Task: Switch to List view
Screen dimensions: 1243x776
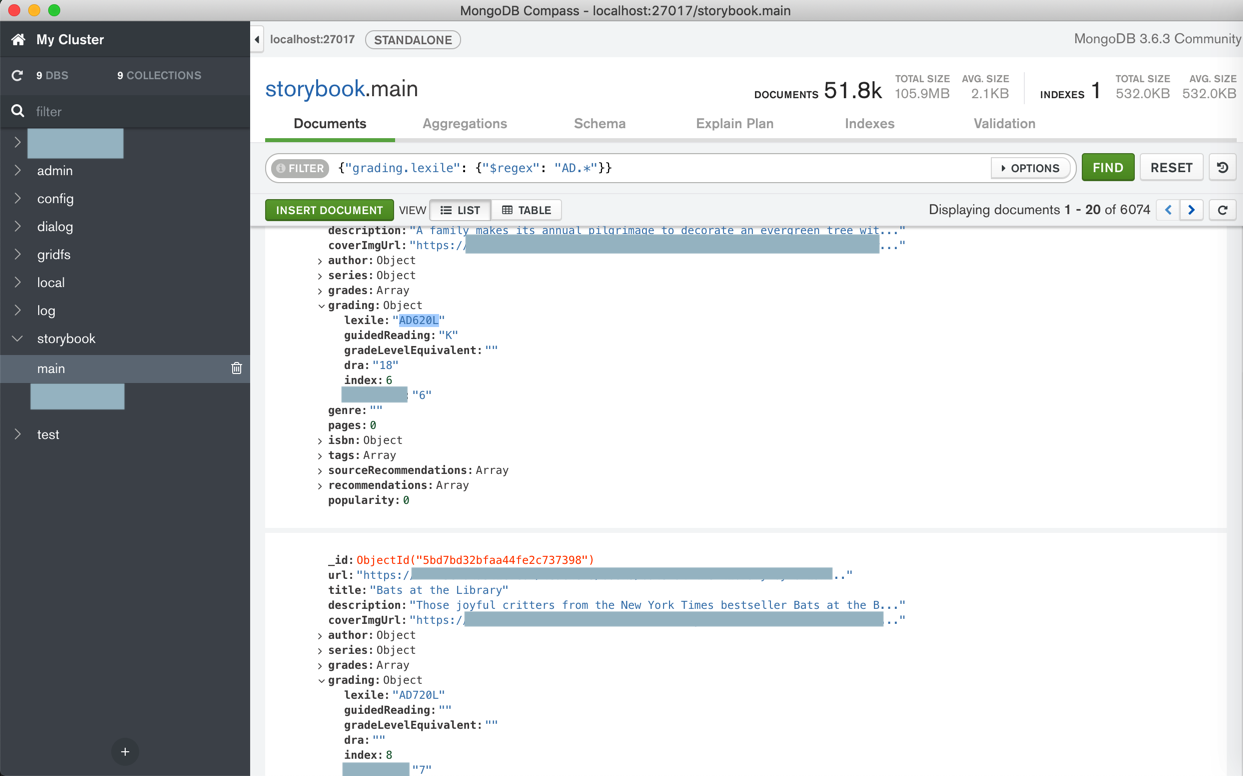Action: [x=460, y=210]
